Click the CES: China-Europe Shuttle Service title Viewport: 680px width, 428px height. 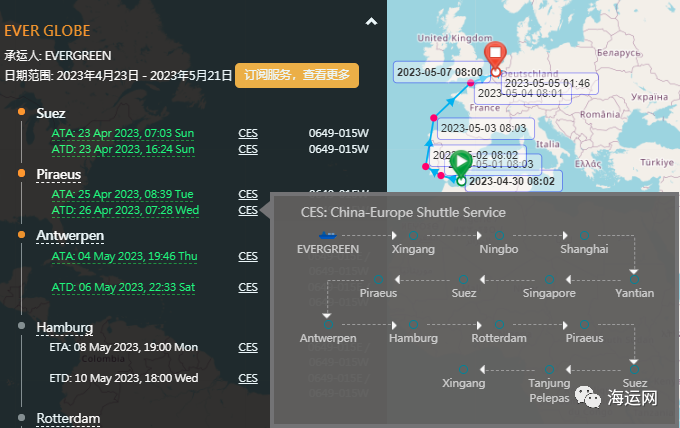pos(403,212)
